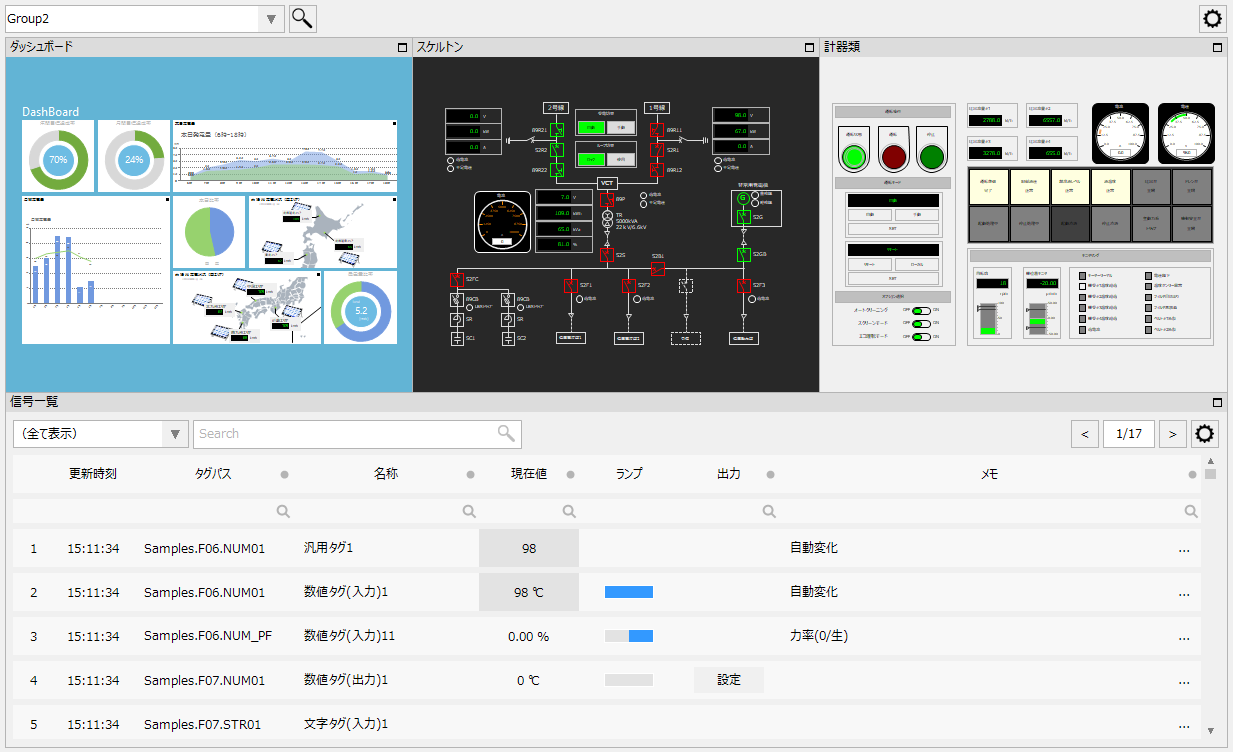Click the 手動 mode button in 計器類 panel

coord(917,214)
